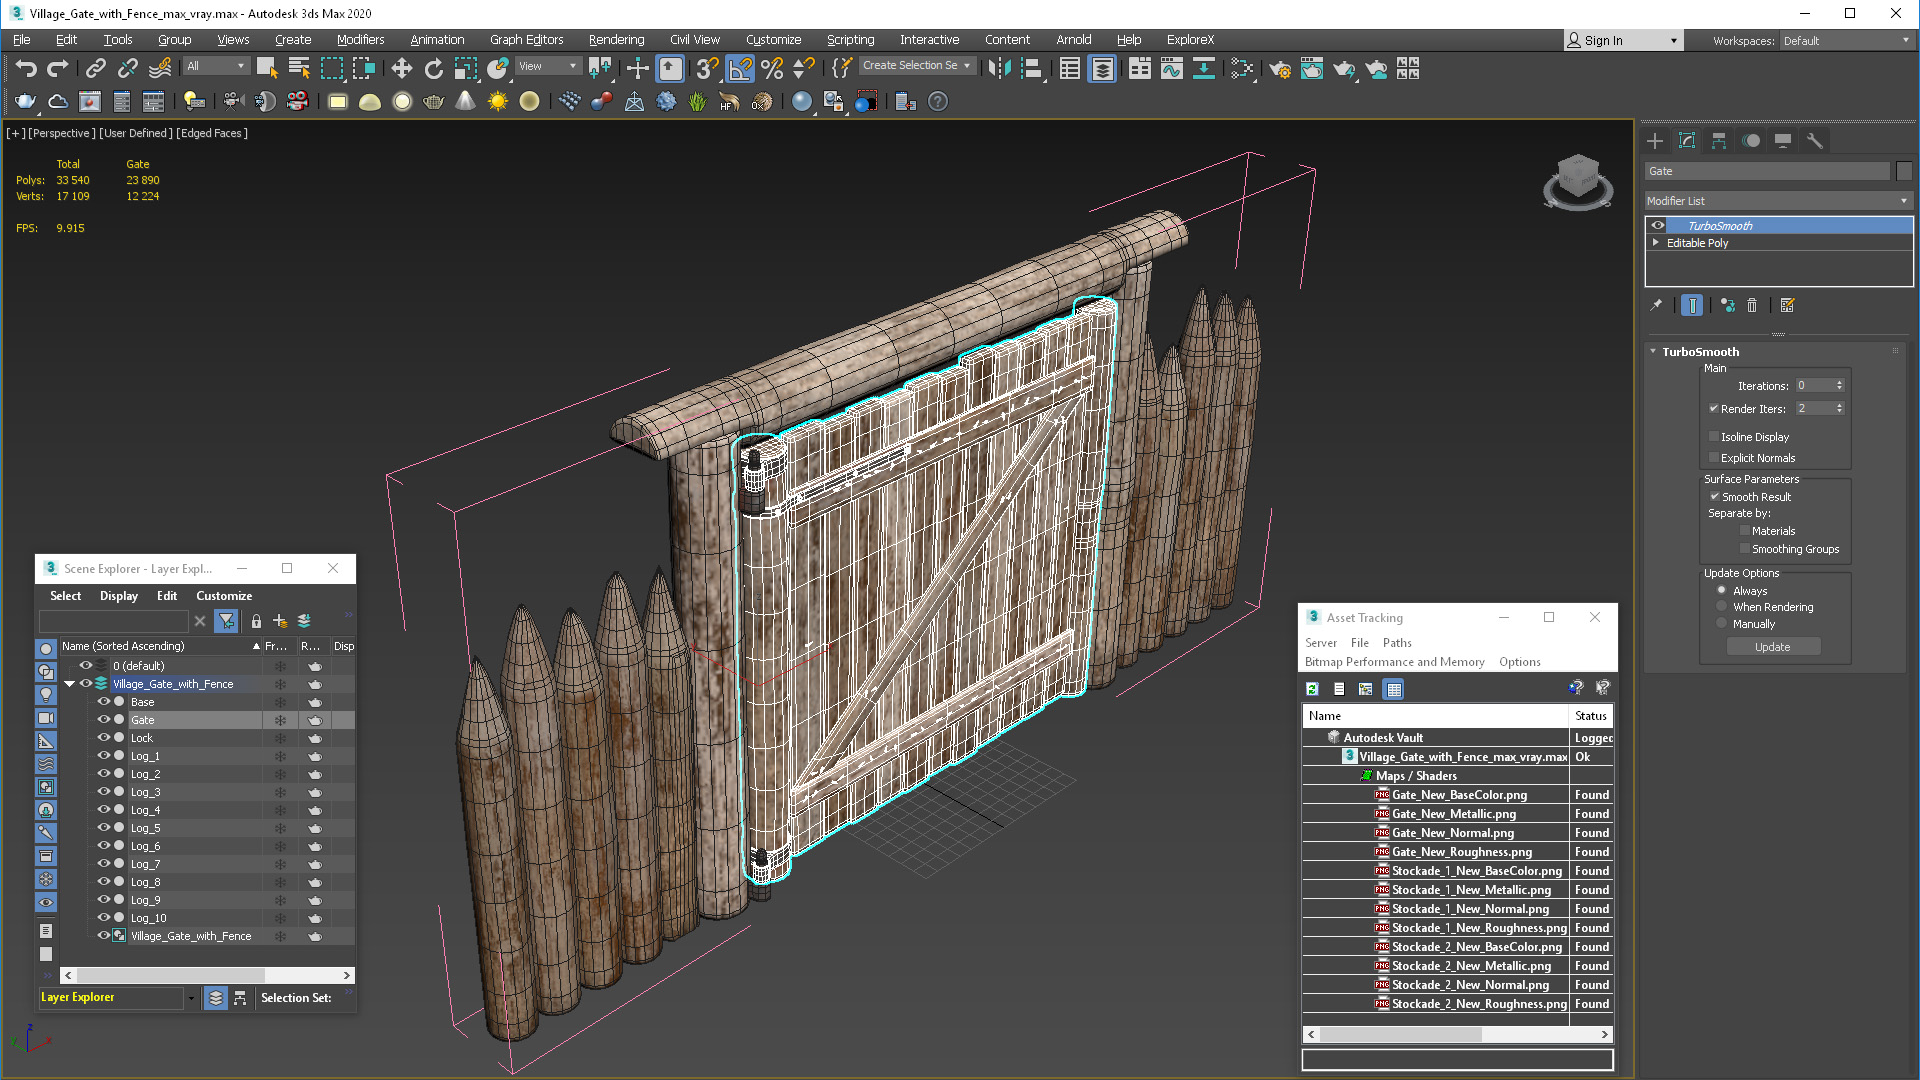Viewport: 1920px width, 1080px height.
Task: Click the Iterations spinner arrows
Action: [x=1839, y=385]
